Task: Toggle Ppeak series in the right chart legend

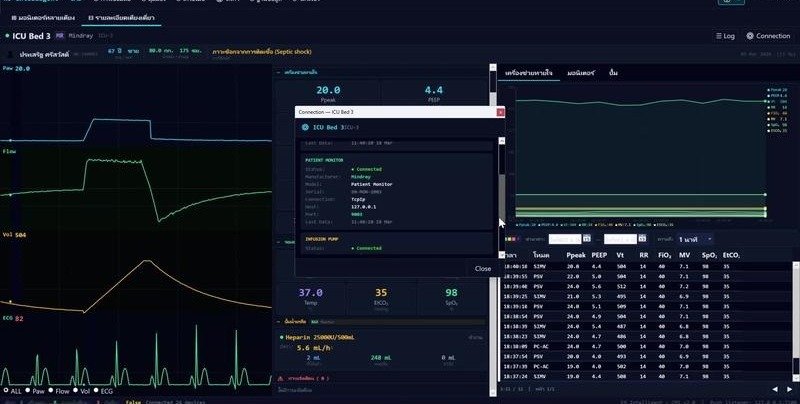Action: coord(778,90)
